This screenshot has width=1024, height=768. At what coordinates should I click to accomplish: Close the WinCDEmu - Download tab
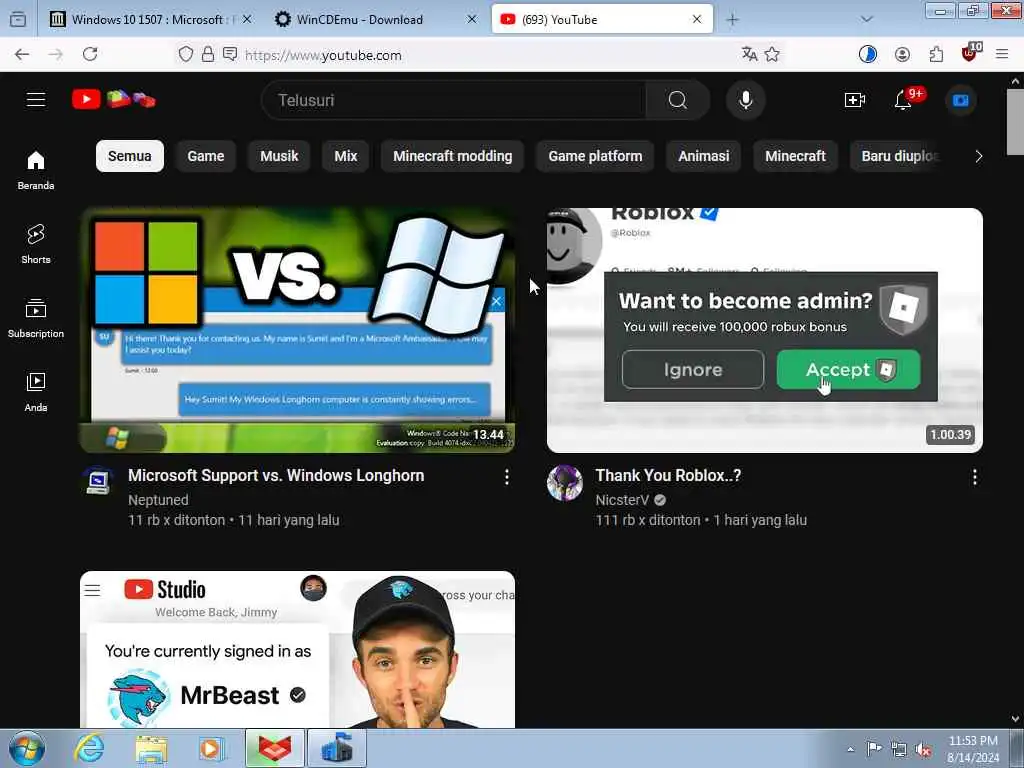pos(472,20)
